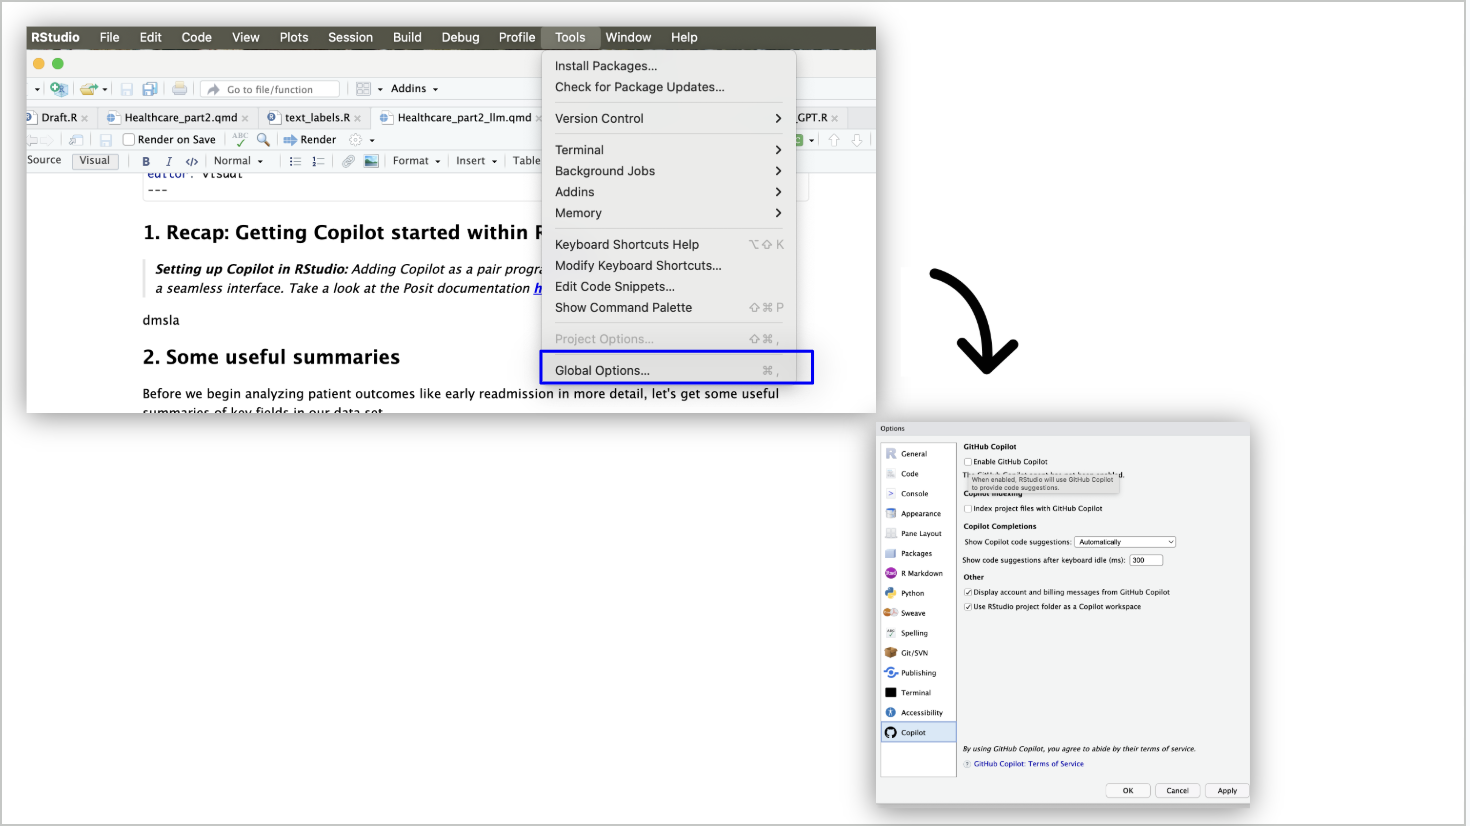Open the Addins dropdown in toolbar

coord(414,89)
